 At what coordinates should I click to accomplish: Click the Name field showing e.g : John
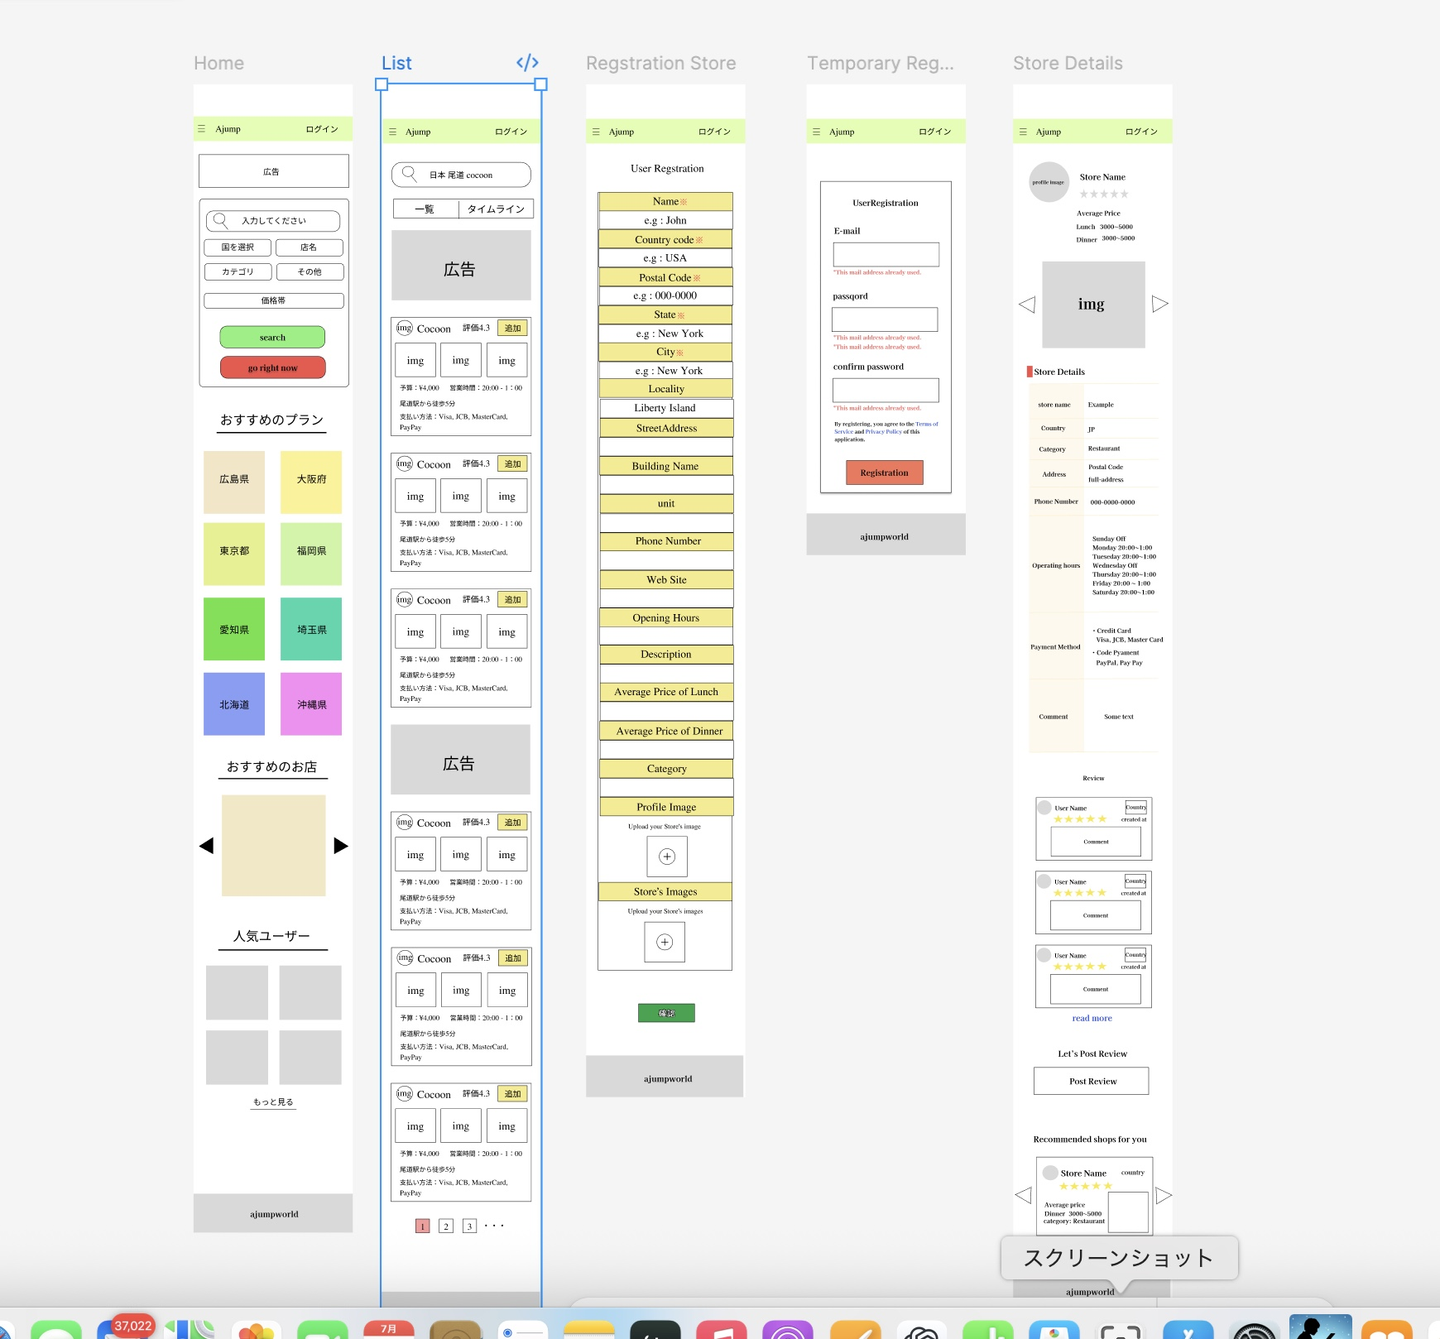(x=666, y=220)
